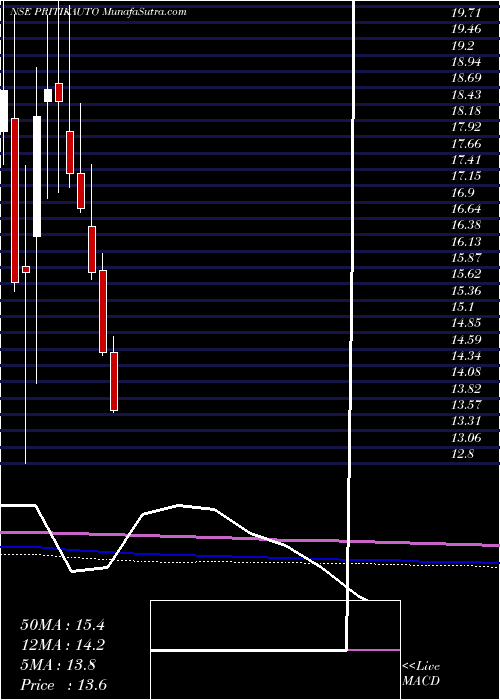Click the 13.82 price axis label
Viewport: 500px width, 700px height.
click(x=466, y=389)
